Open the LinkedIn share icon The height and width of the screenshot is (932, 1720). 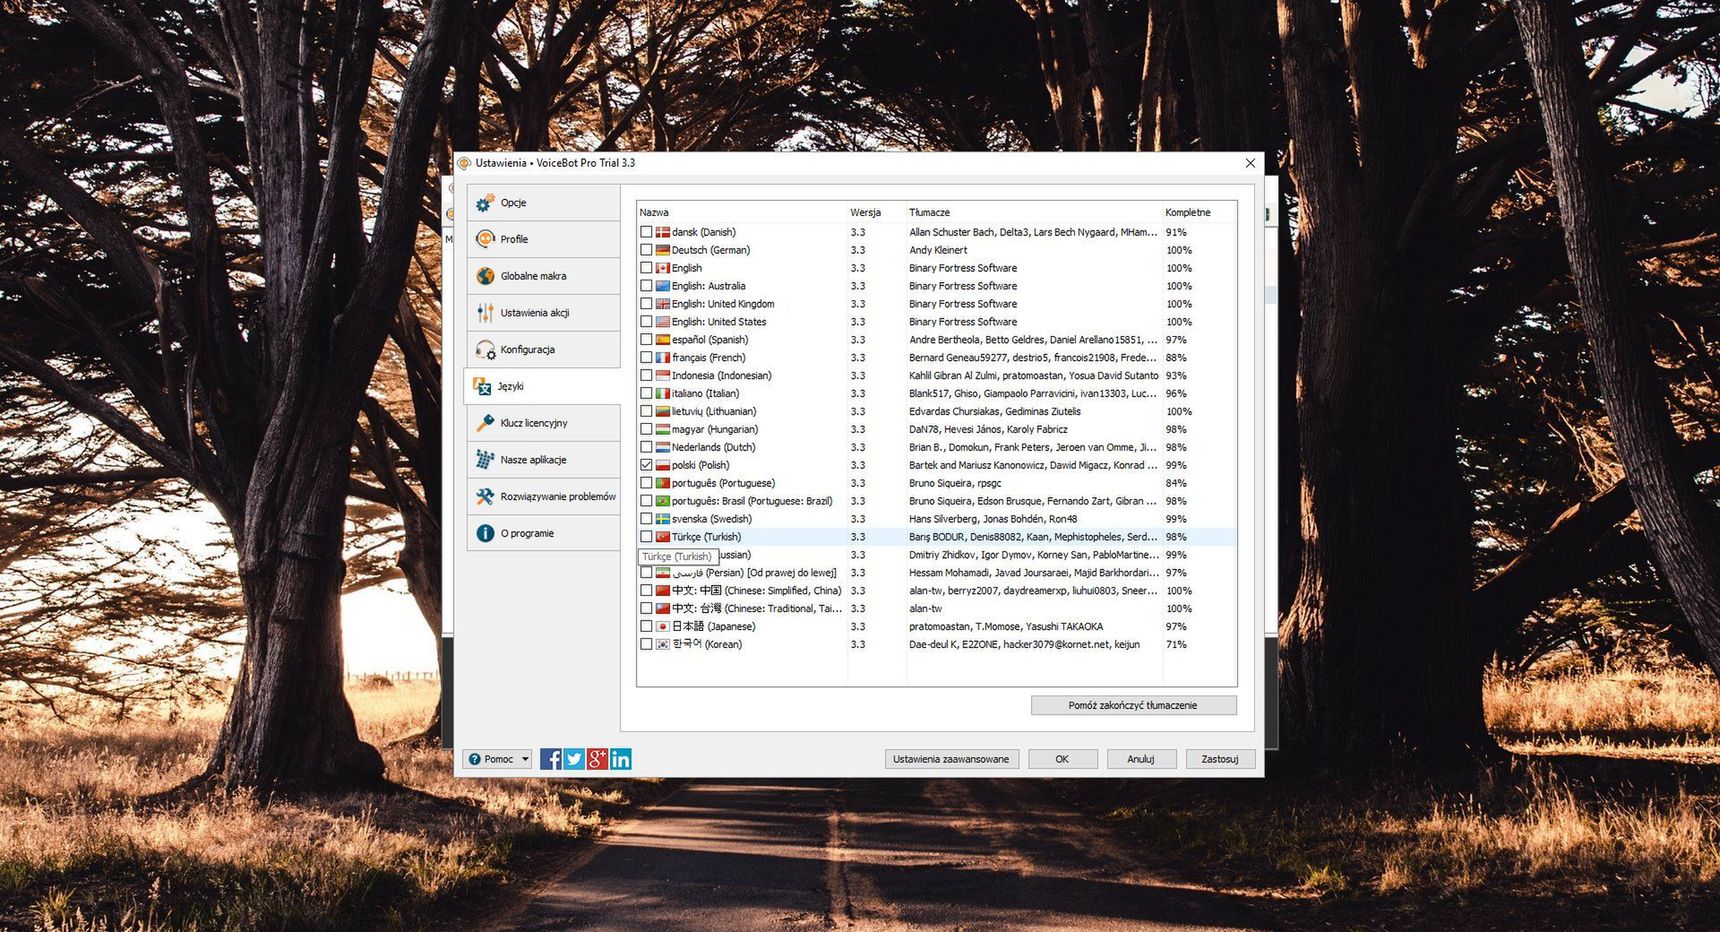tap(621, 759)
